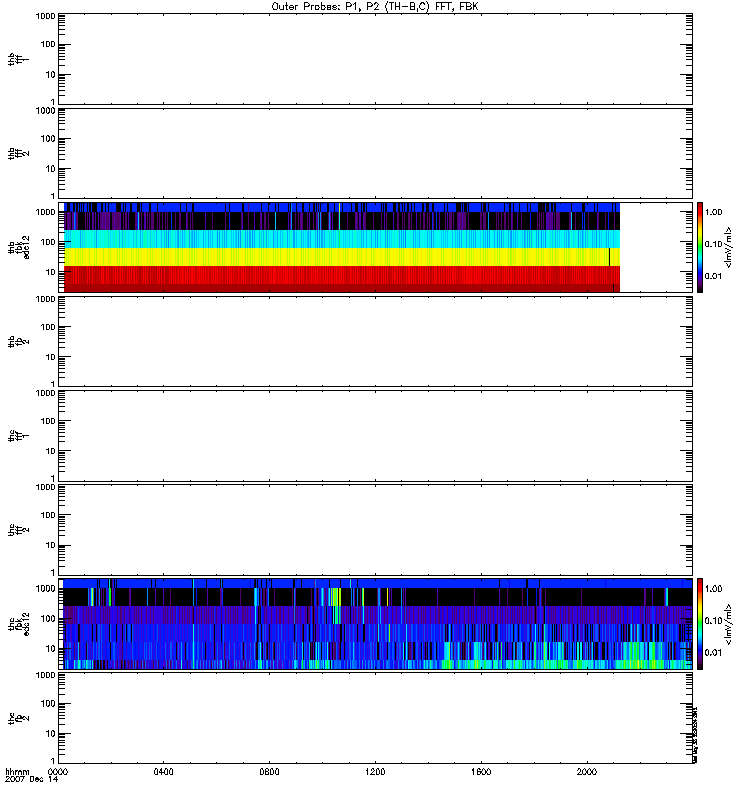
Task: Click the '1.00' label on the thb colorbar
Action: pos(714,212)
